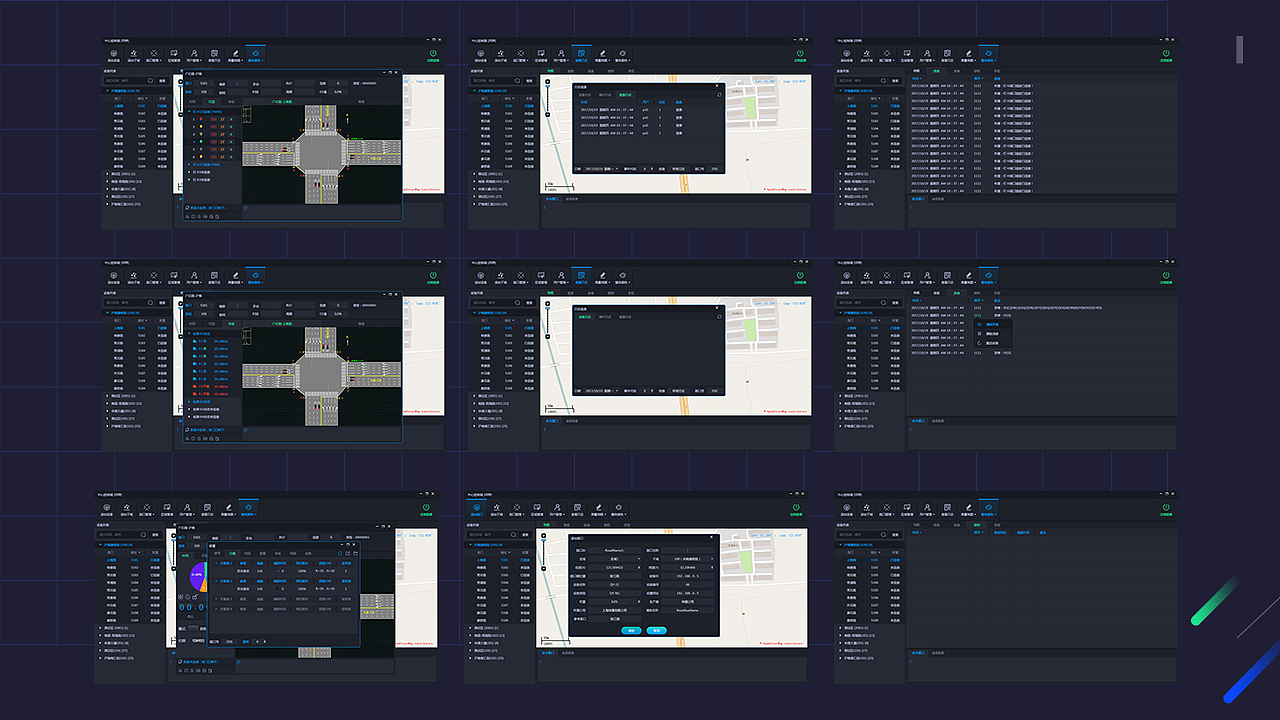The width and height of the screenshot is (1280, 720).
Task: Click search magnifier icon in bottom-middle panel sidebar
Action: (x=513, y=535)
